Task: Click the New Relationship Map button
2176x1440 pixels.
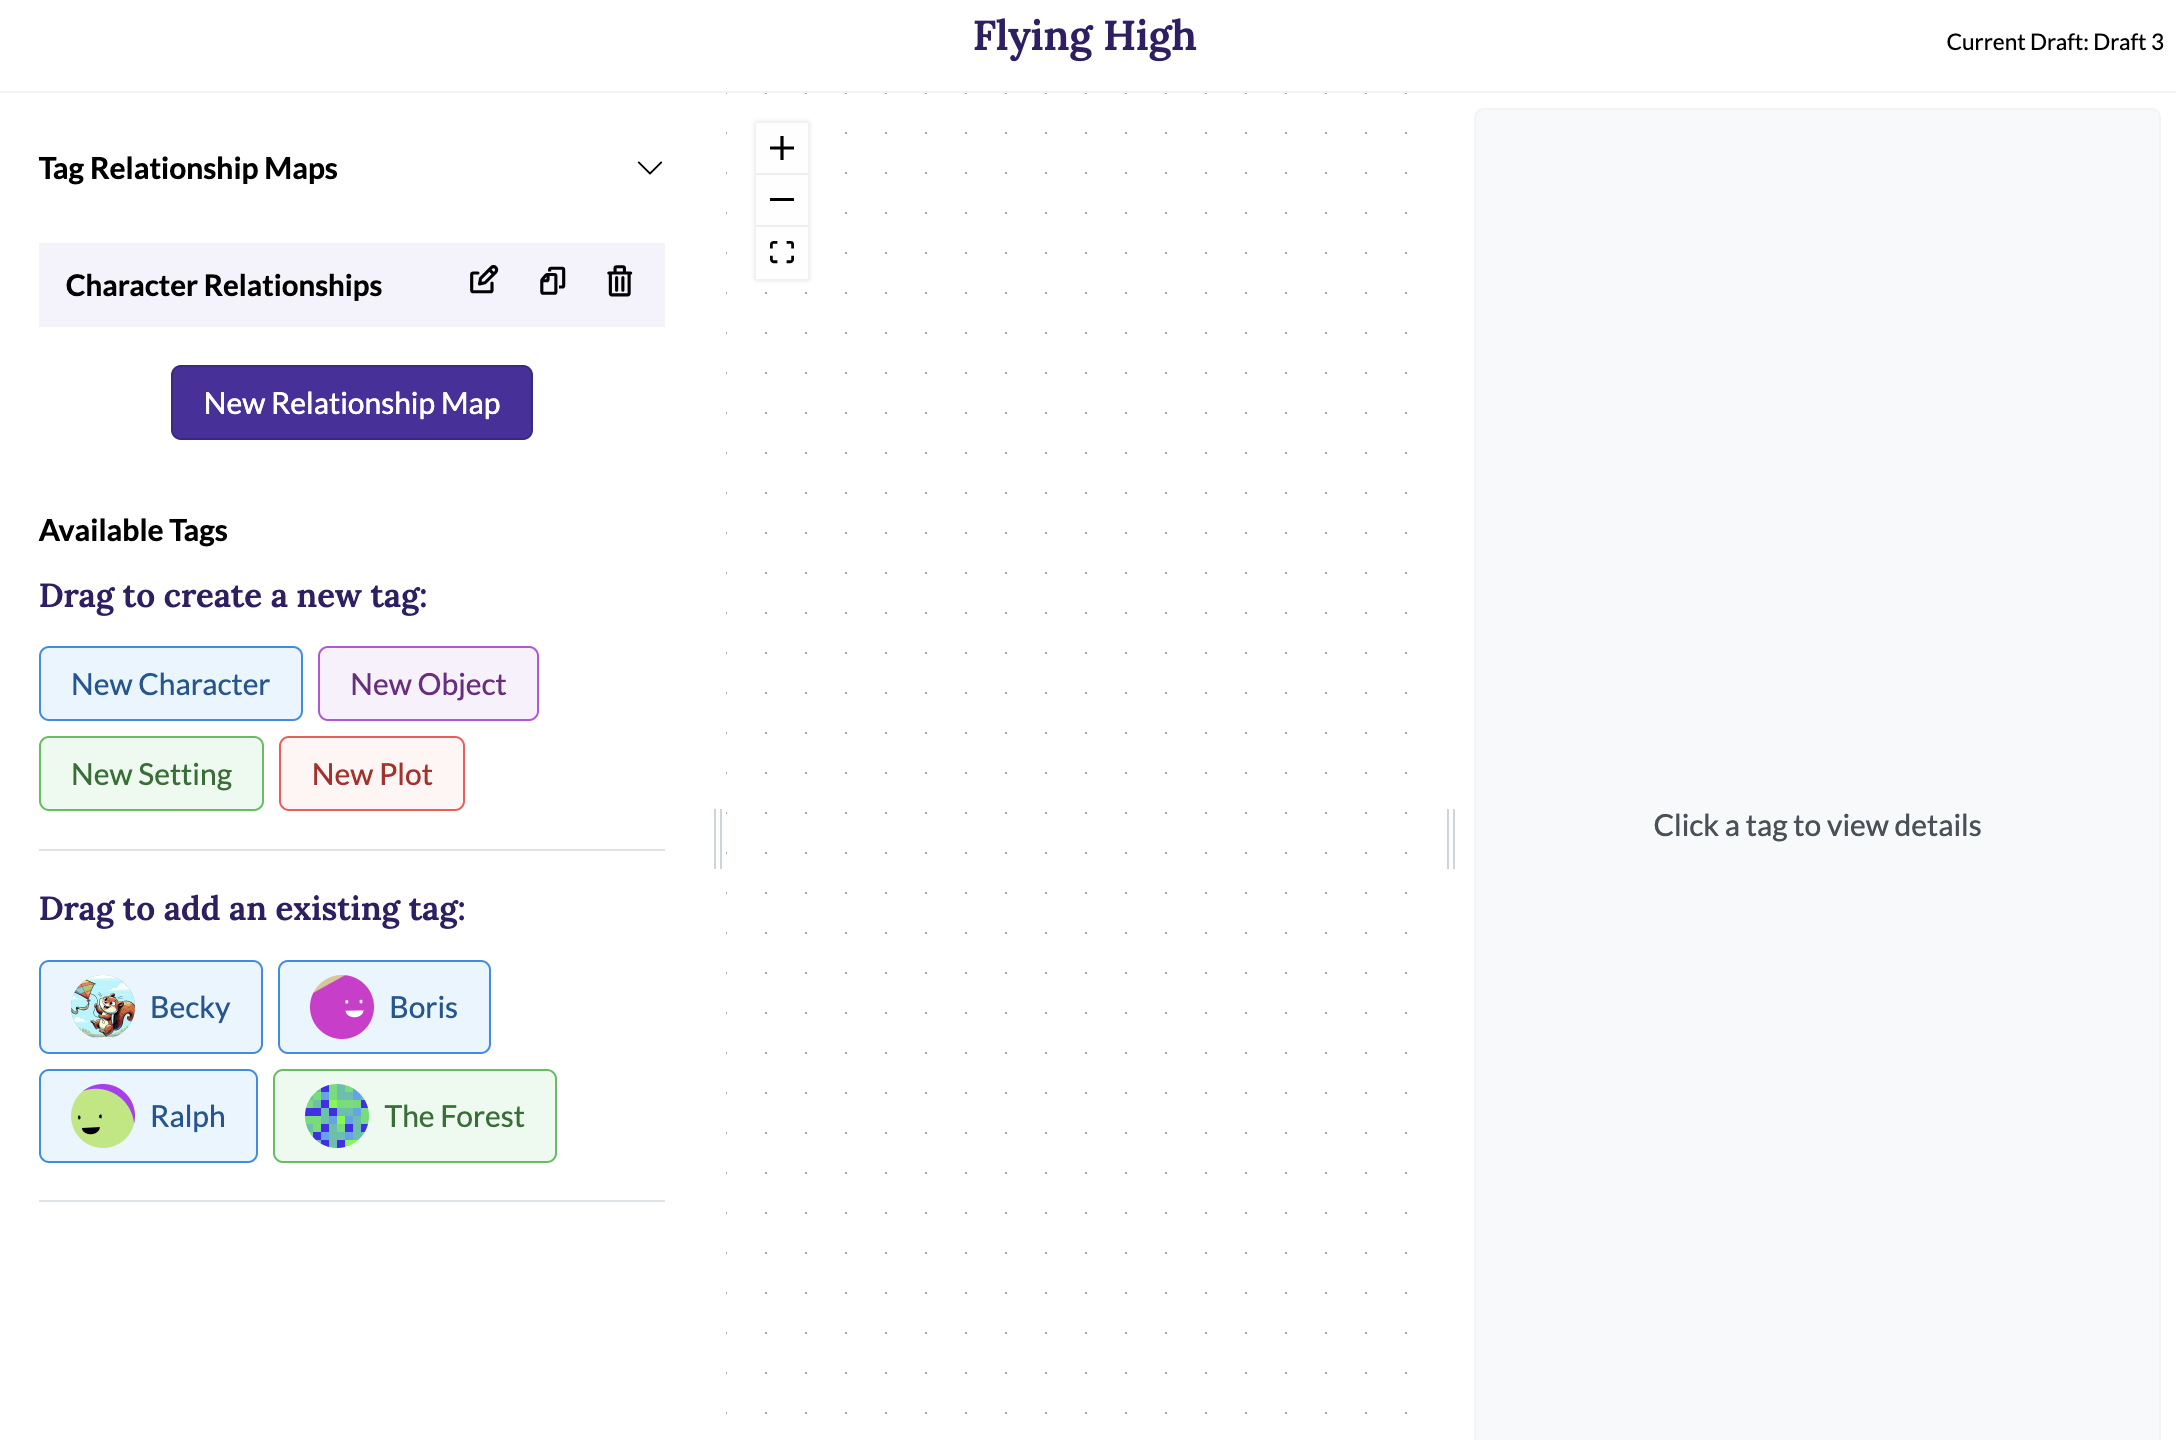Action: coord(350,402)
